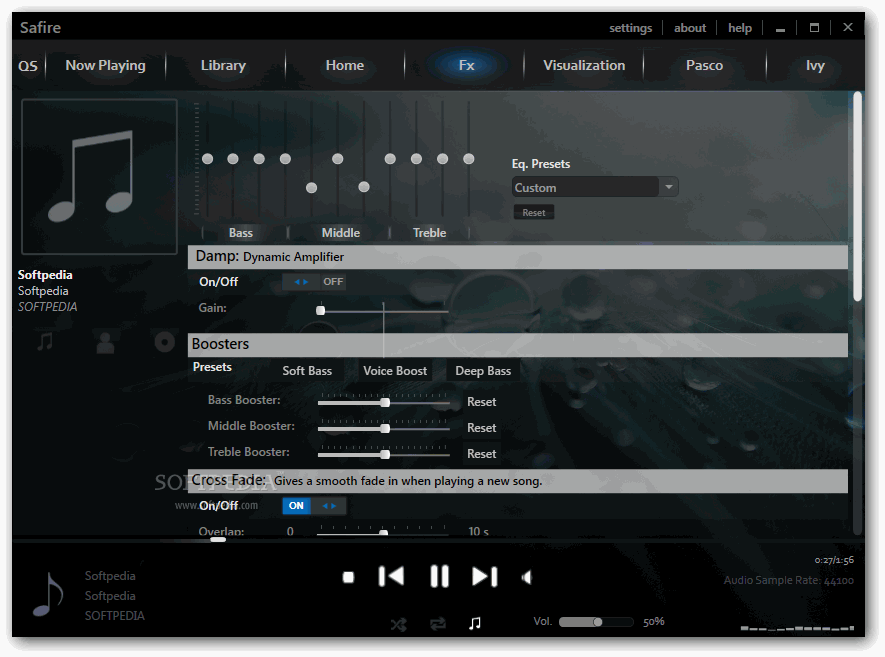Click the Cross Fade Overlap slider handle
This screenshot has width=885, height=657.
click(383, 532)
